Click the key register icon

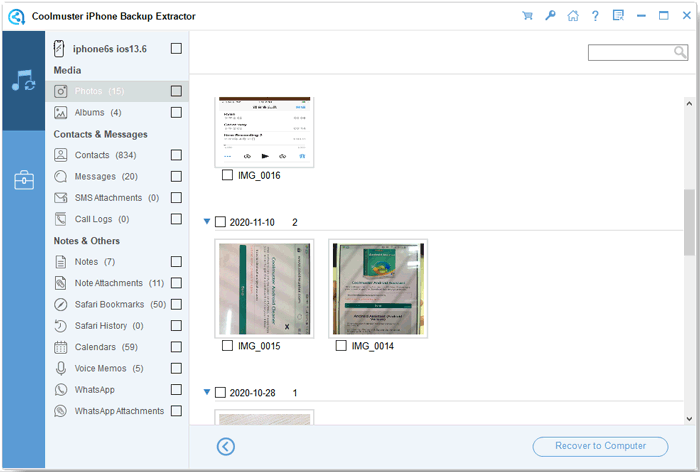[x=550, y=16]
